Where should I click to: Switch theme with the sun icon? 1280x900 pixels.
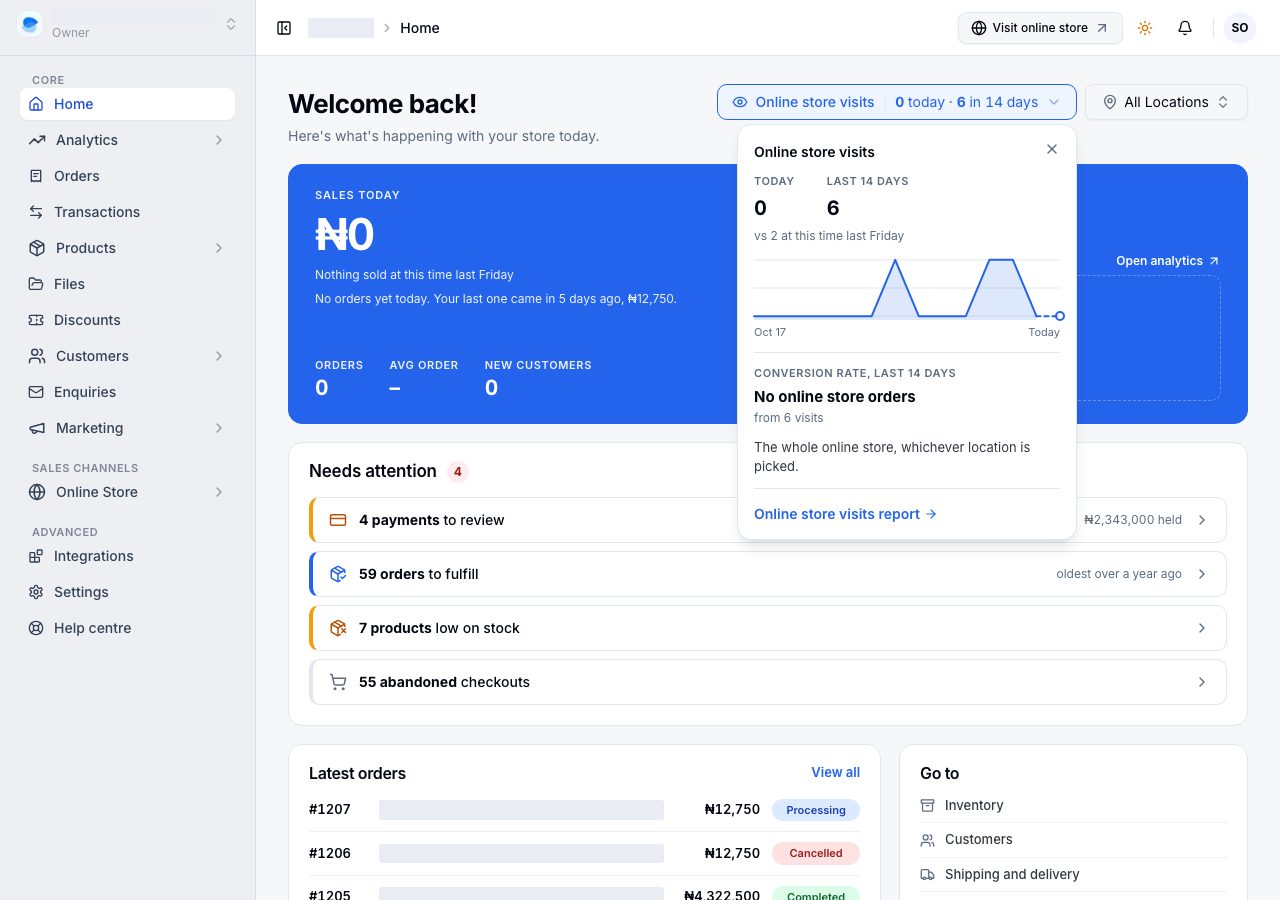click(1145, 28)
